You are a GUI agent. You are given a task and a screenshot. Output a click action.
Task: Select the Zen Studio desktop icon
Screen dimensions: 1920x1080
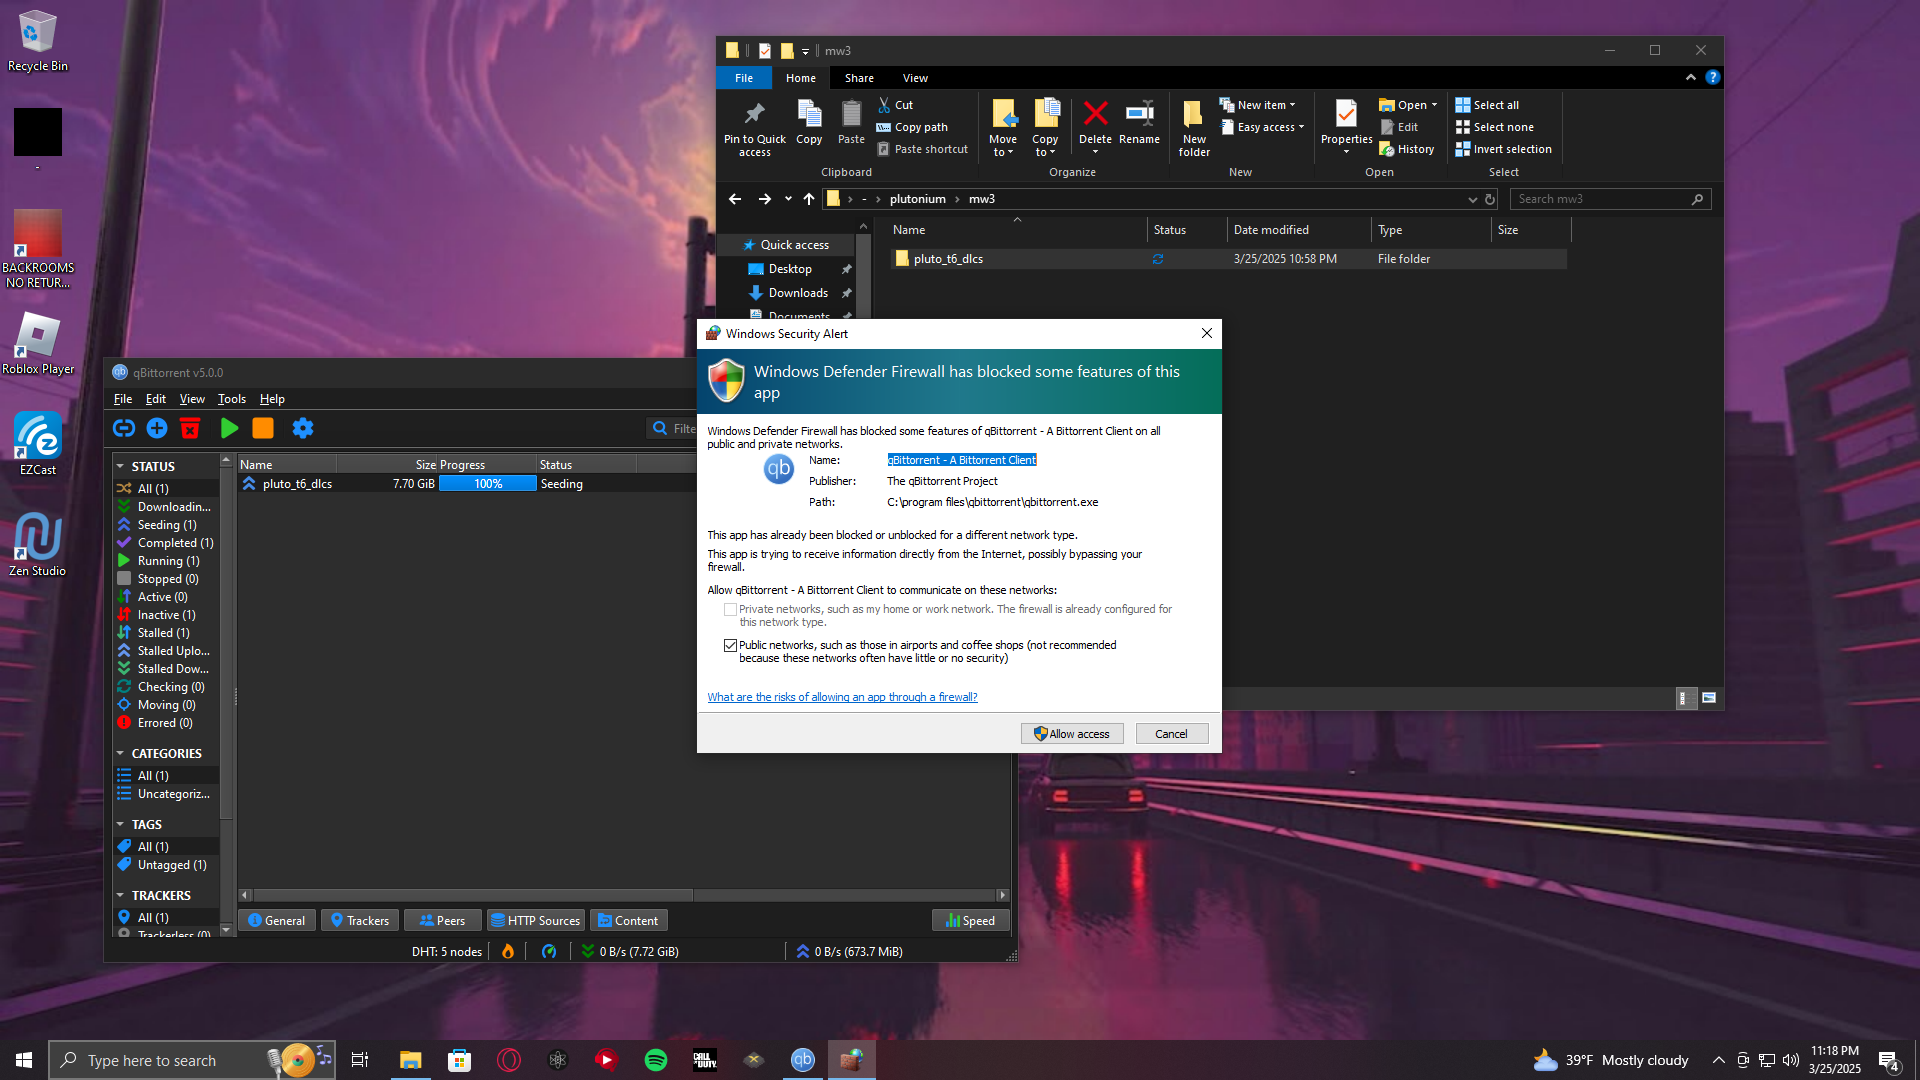click(x=38, y=545)
